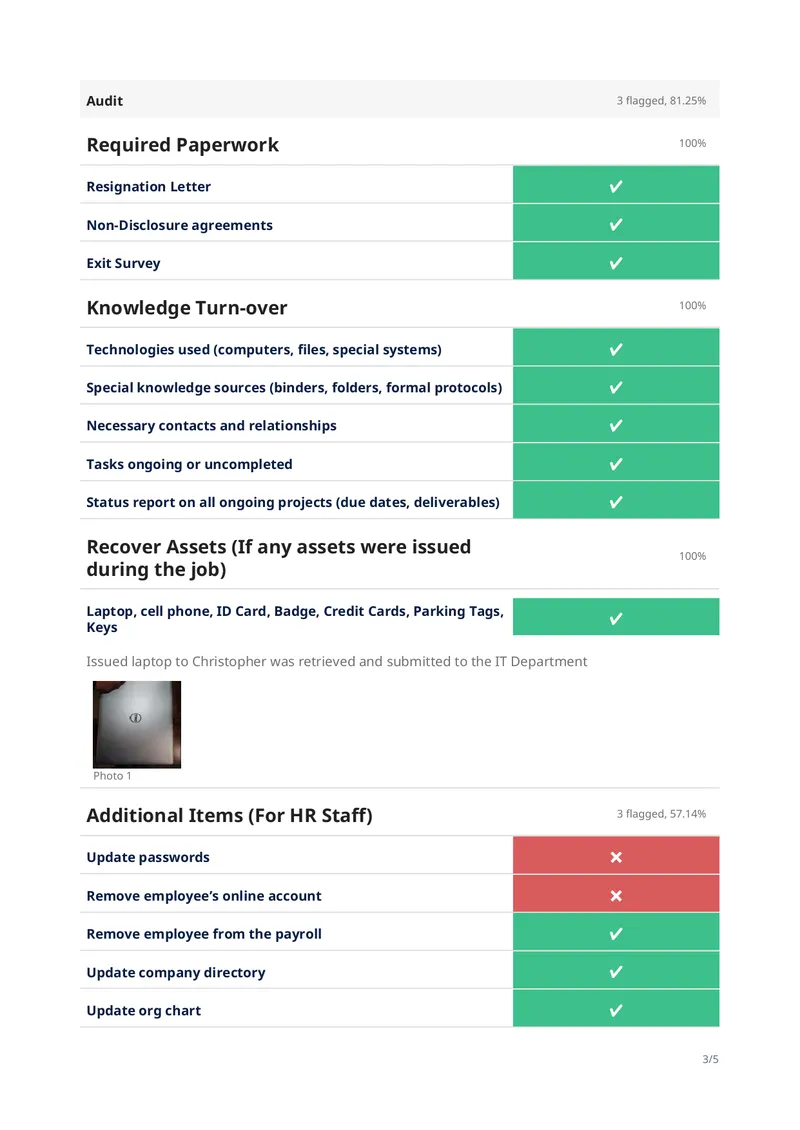The width and height of the screenshot is (800, 1130).
Task: Click the Non-Disclosure agreements checkmark icon
Action: coord(615,225)
